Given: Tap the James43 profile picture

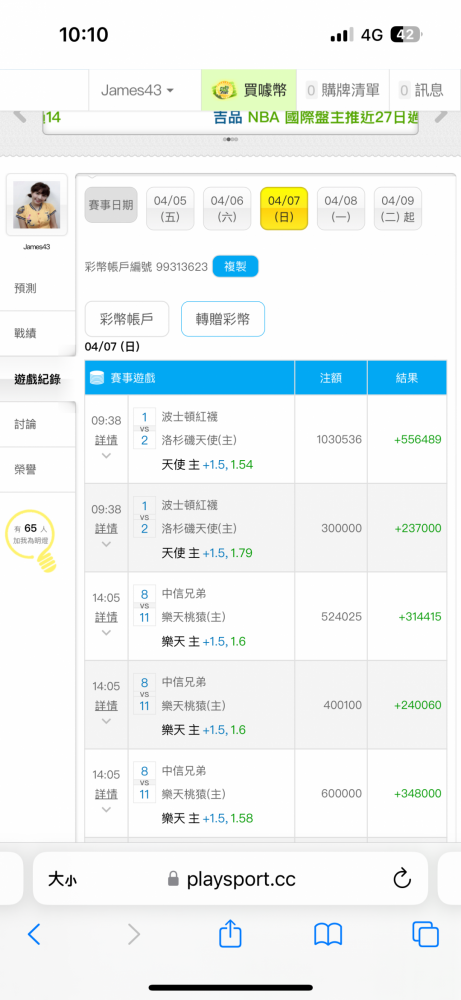Looking at the screenshot, I should (36, 205).
